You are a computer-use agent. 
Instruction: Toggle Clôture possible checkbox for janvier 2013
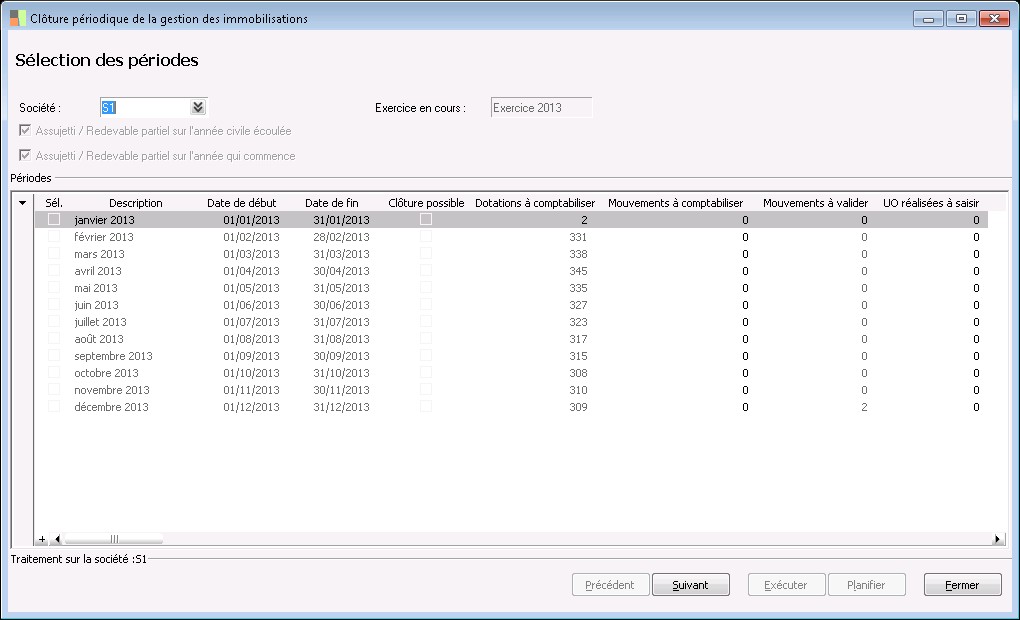[426, 220]
